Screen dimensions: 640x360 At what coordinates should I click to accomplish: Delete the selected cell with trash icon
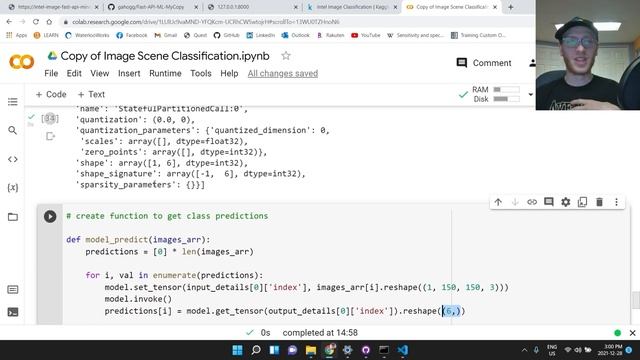[599, 202]
